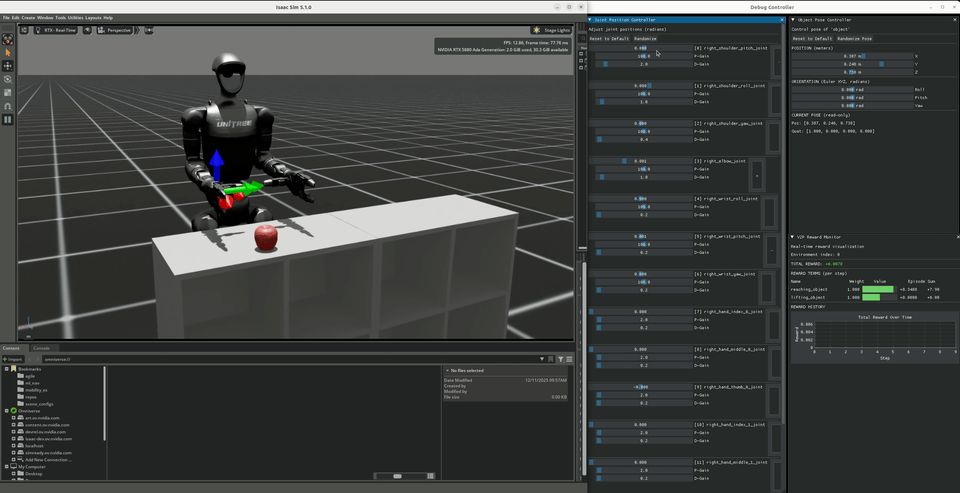Screen dimensions: 960x493
Task: Expand the localhost tree node
Action: tap(14, 446)
